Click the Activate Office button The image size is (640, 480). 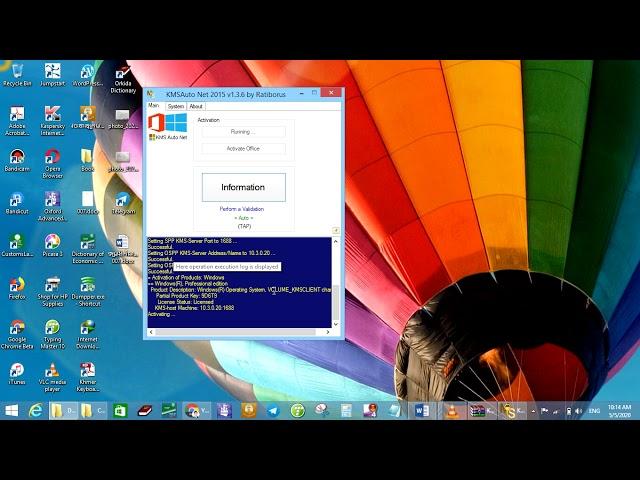point(243,149)
